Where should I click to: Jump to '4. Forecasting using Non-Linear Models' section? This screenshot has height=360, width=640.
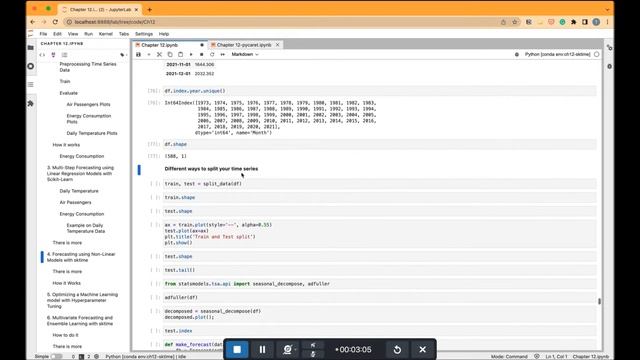(x=81, y=257)
